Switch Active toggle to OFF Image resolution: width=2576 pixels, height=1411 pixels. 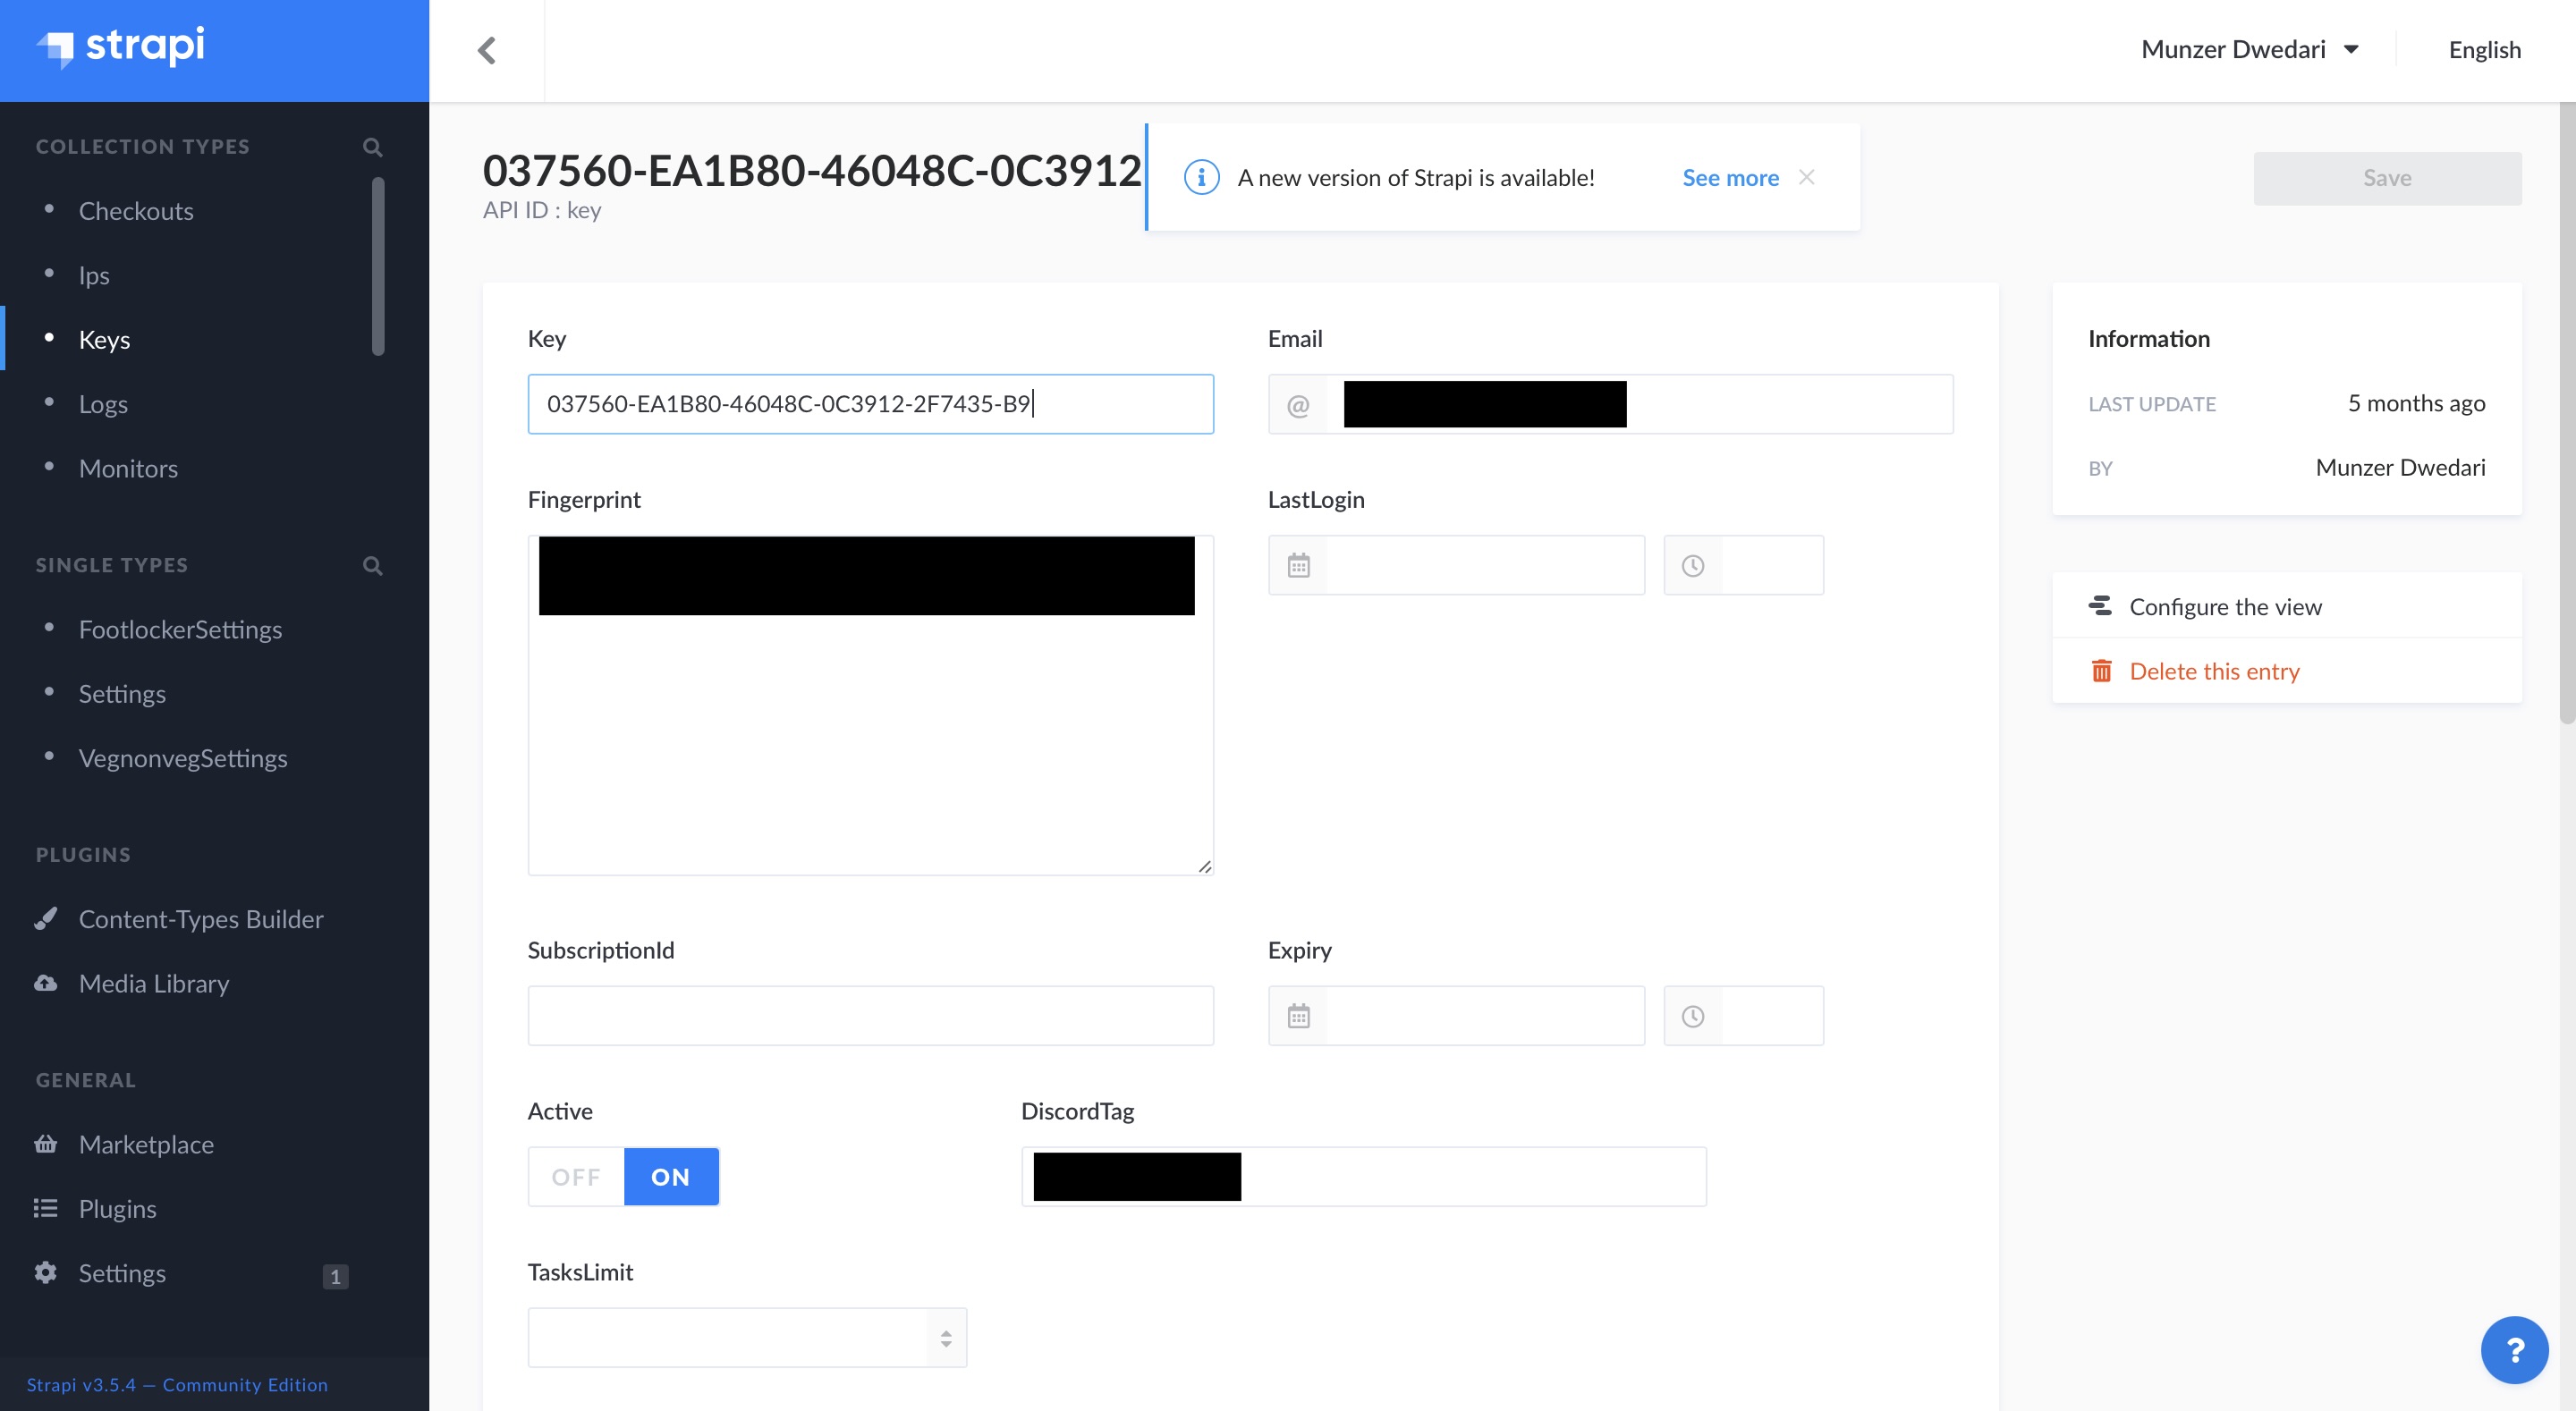point(576,1177)
